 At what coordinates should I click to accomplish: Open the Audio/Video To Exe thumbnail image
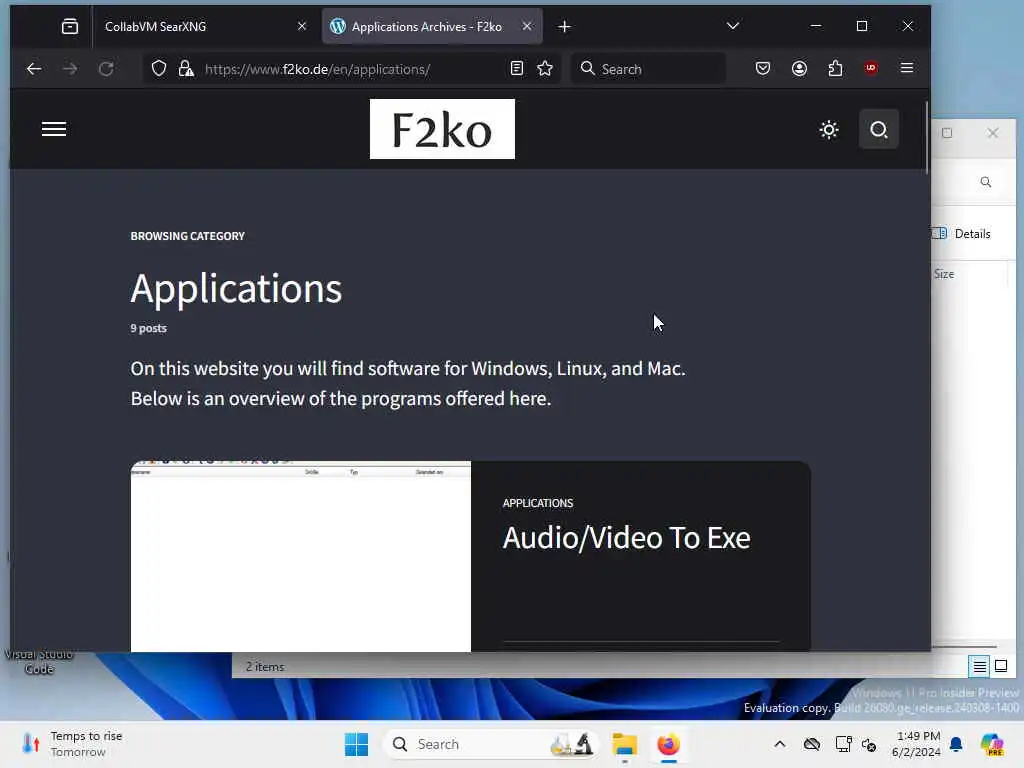point(300,556)
